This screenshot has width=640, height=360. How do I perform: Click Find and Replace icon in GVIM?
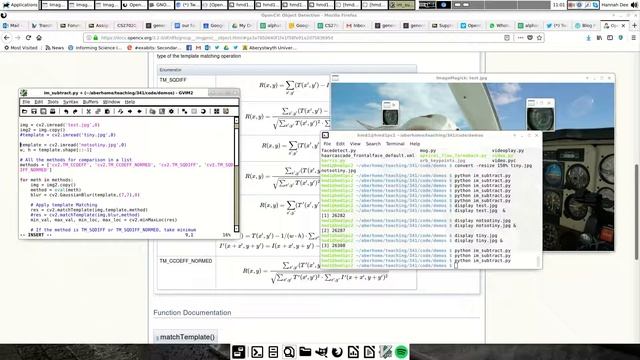pos(120,111)
